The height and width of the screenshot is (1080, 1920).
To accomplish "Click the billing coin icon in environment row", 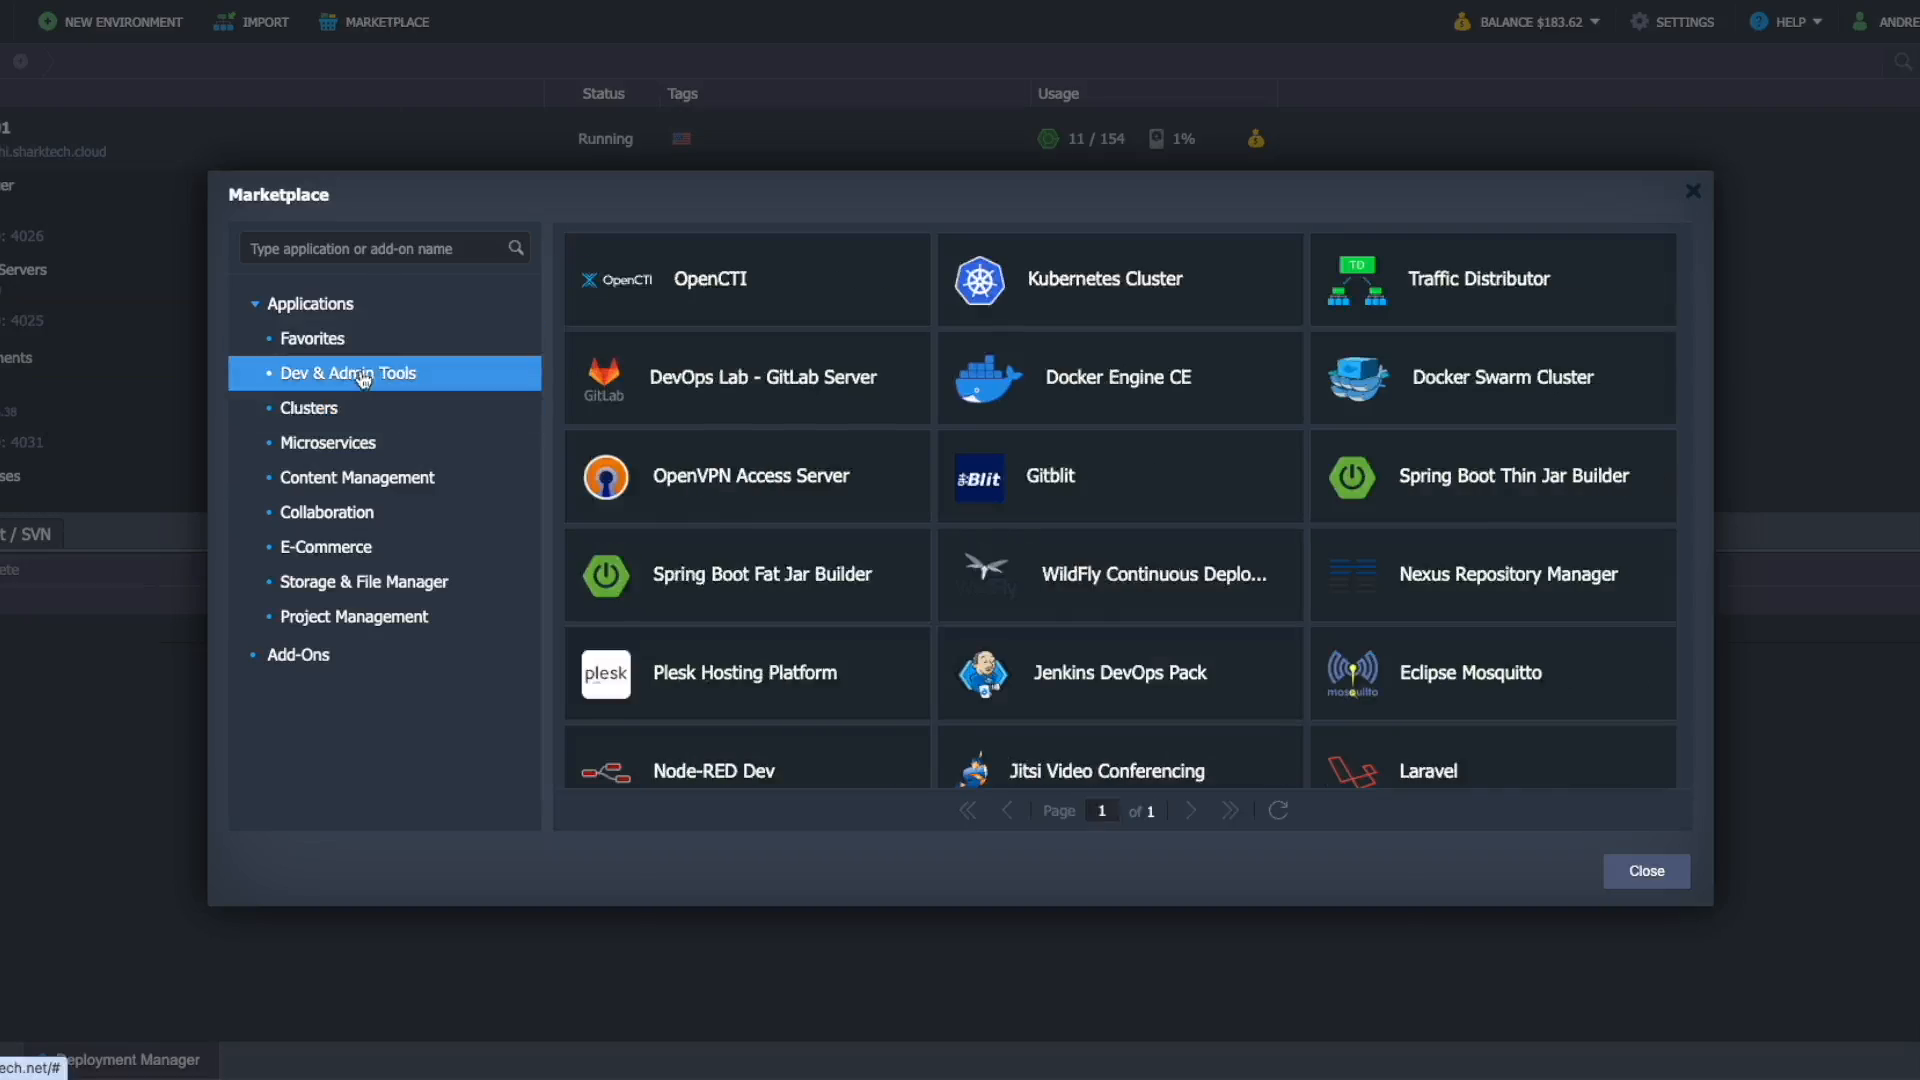I will [1256, 139].
